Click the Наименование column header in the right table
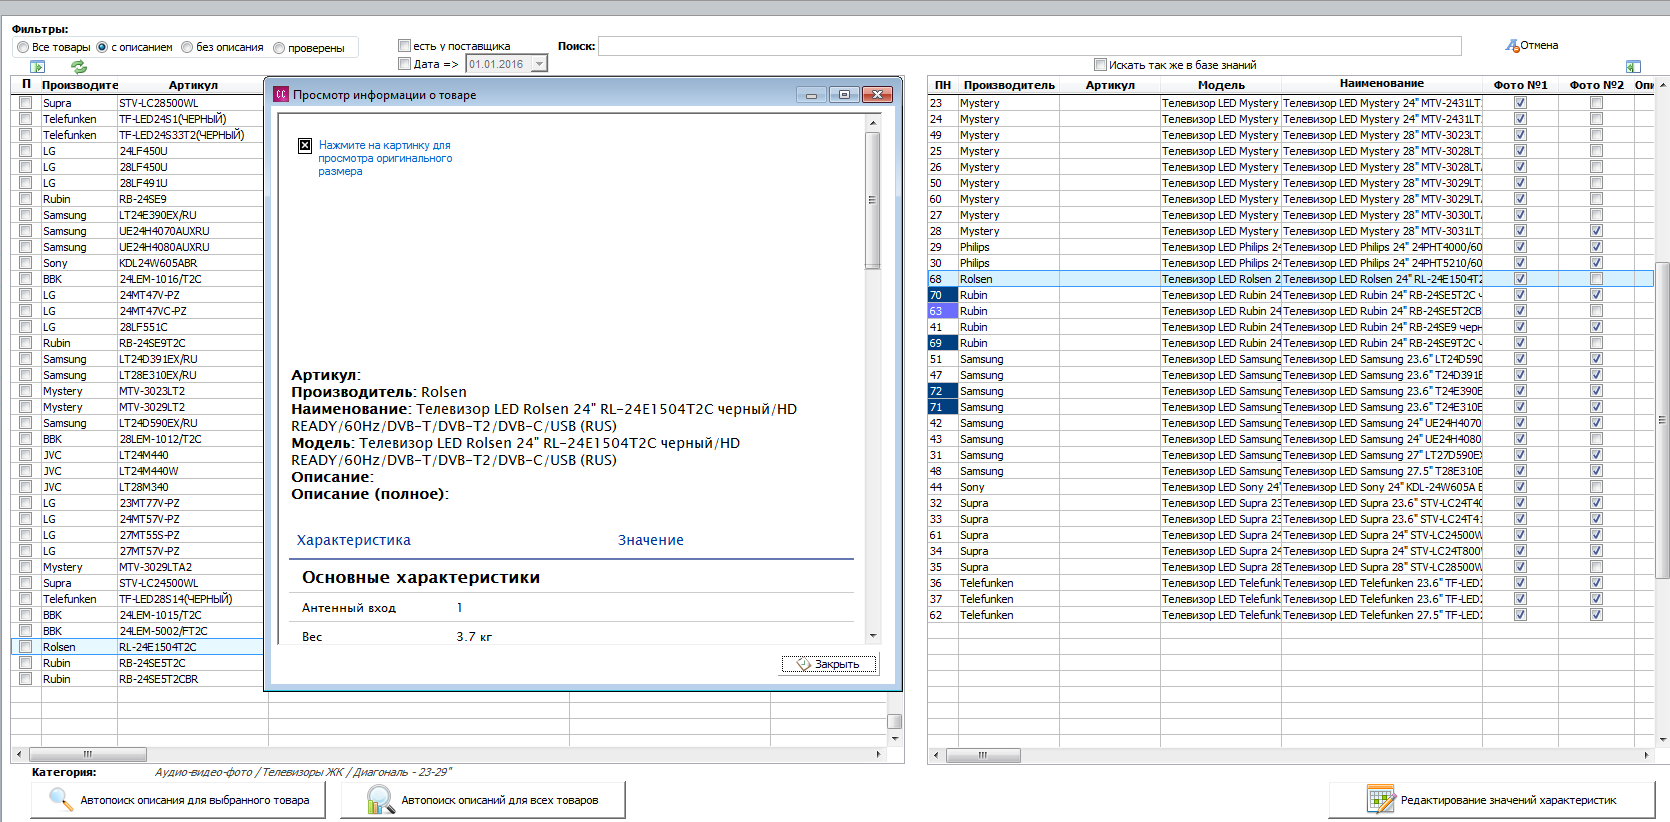The width and height of the screenshot is (1670, 822). [x=1381, y=84]
